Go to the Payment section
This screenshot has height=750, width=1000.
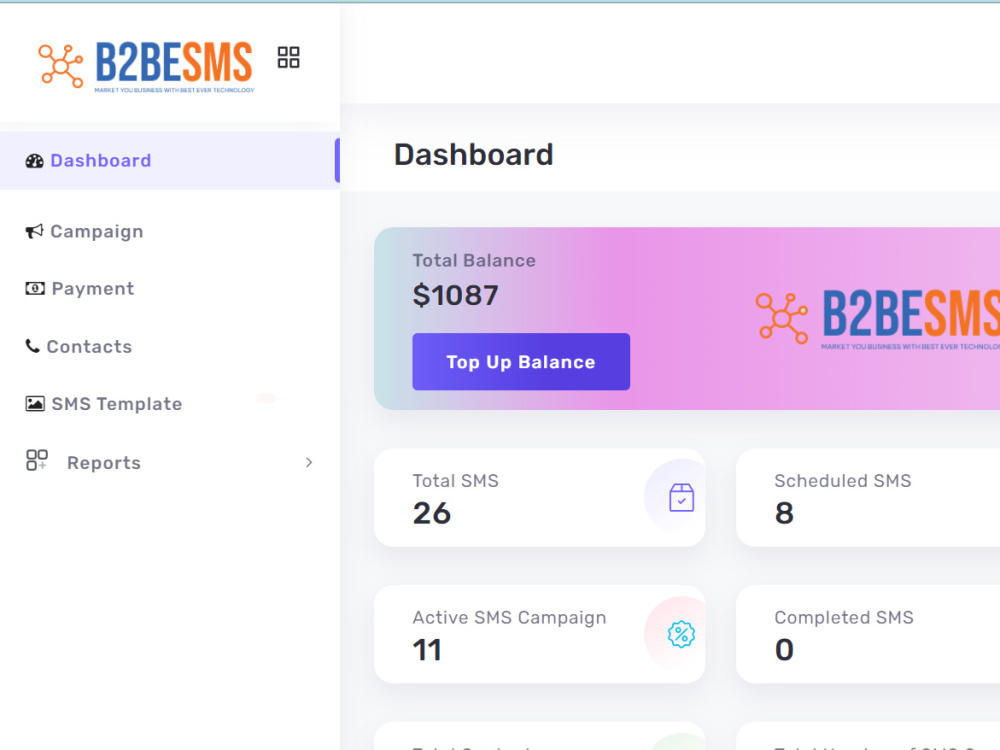point(170,288)
